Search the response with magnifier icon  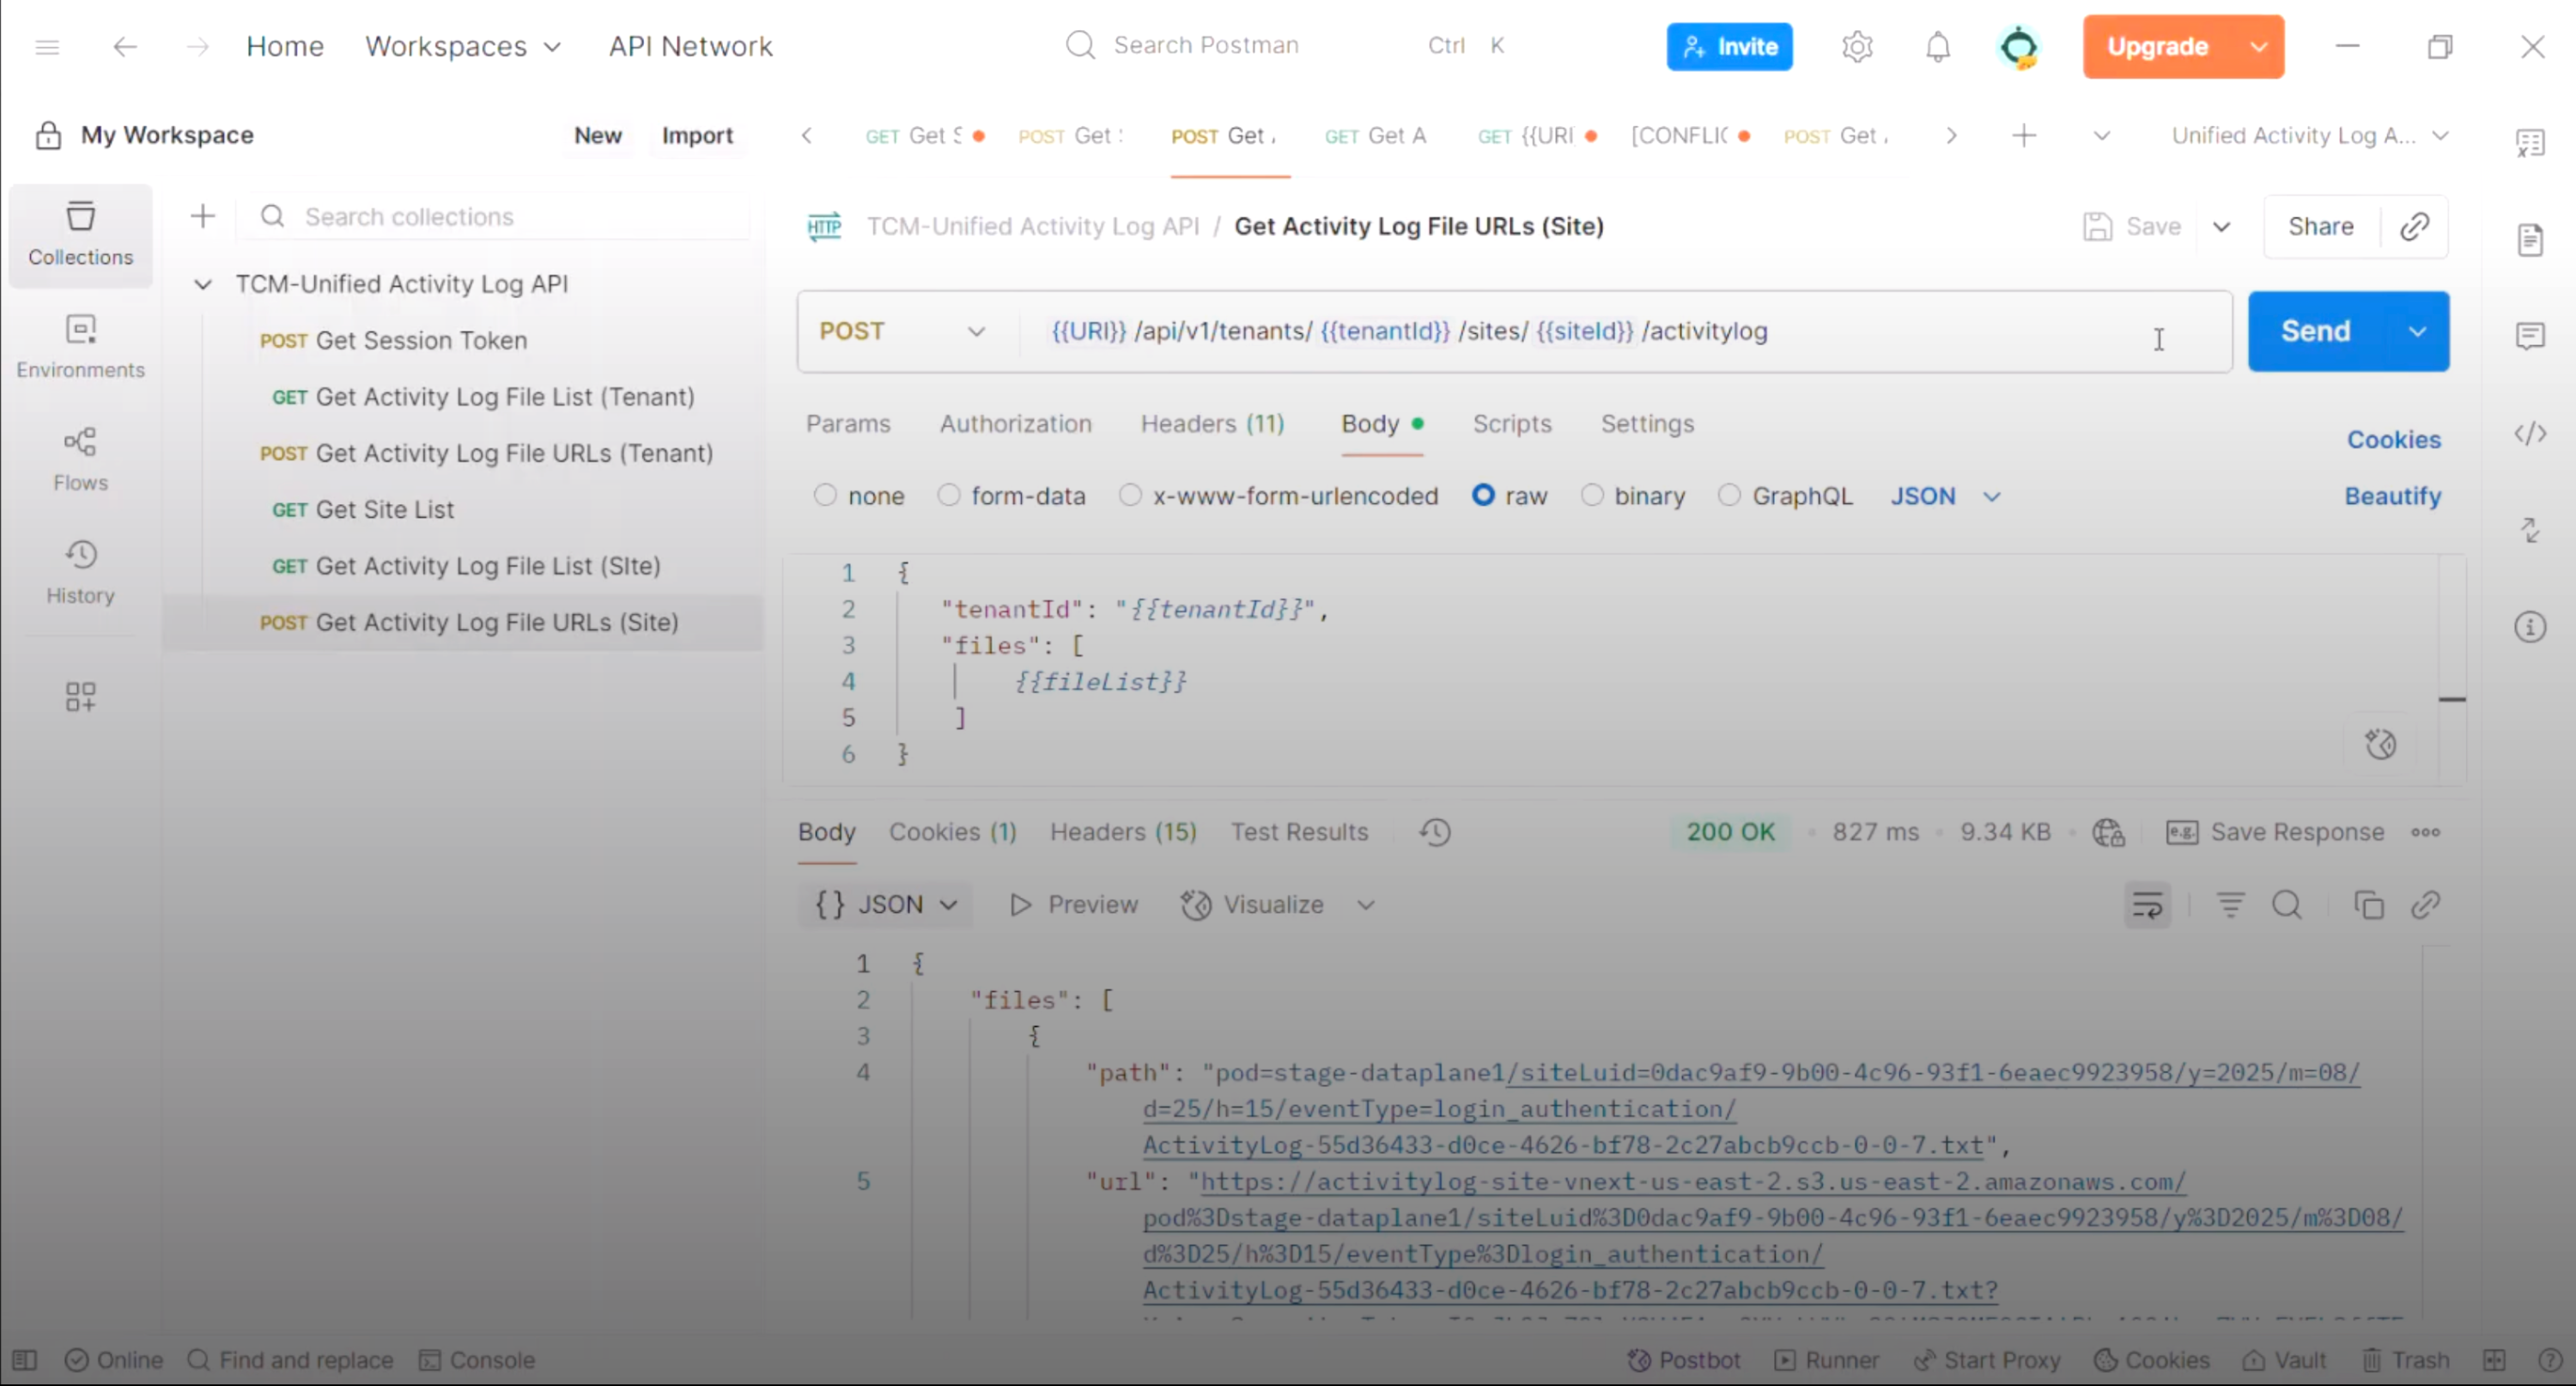pos(2286,905)
